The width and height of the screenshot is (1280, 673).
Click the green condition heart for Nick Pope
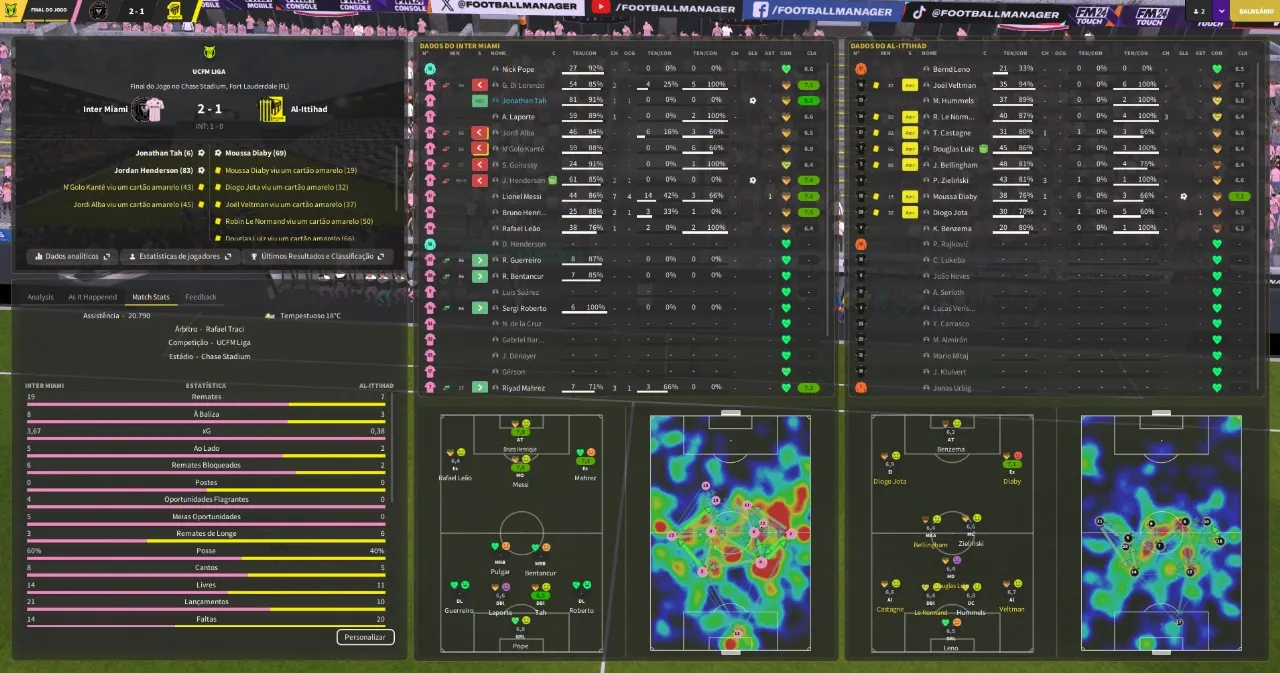click(786, 69)
